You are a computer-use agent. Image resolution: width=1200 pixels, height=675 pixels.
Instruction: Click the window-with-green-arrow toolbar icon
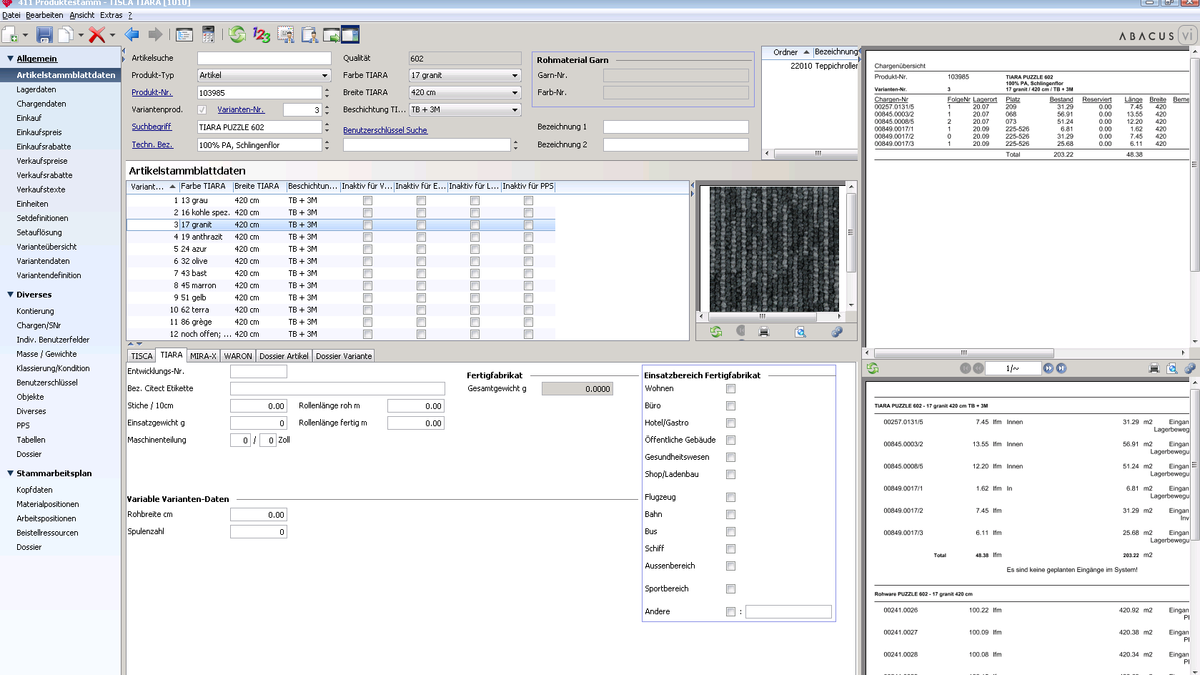tap(330, 35)
